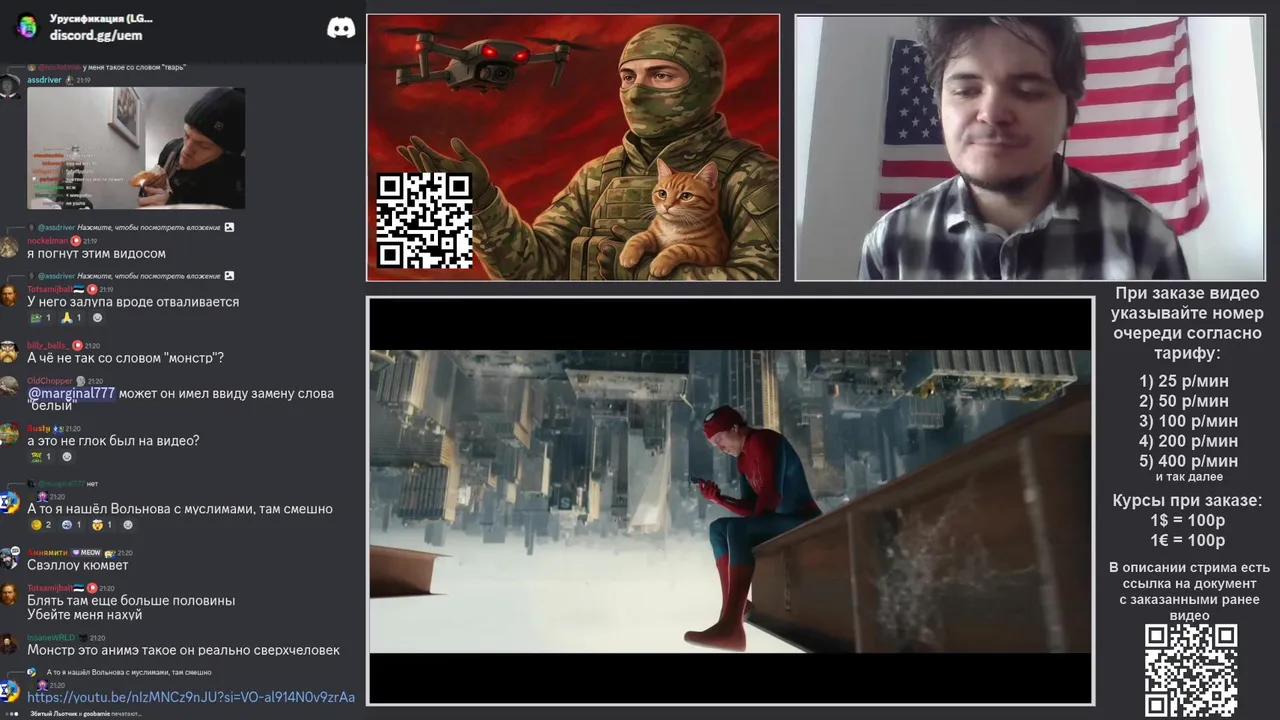Click the Spider-Man video frame
1280x720 pixels.
tap(730, 501)
